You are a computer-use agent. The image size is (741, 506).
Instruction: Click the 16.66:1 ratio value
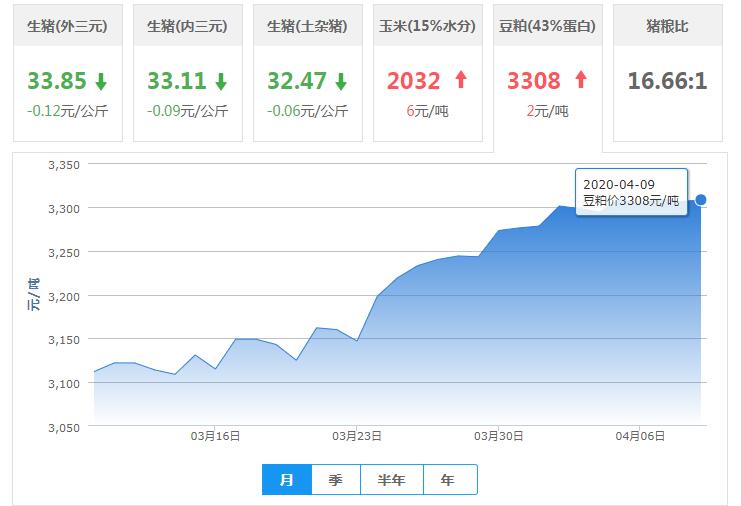[x=668, y=80]
